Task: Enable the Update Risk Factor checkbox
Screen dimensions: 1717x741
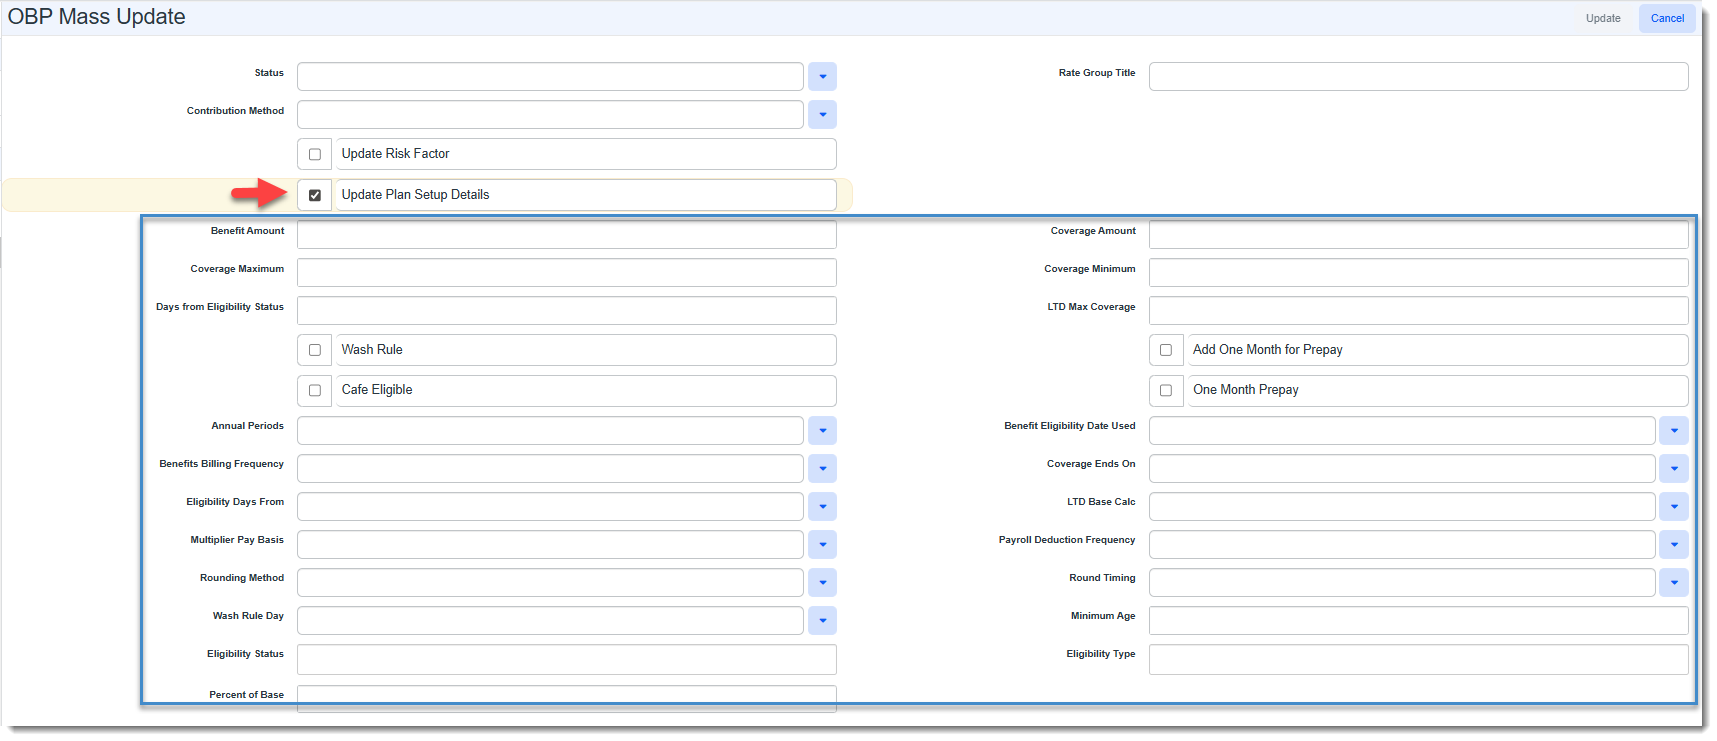Action: point(315,155)
